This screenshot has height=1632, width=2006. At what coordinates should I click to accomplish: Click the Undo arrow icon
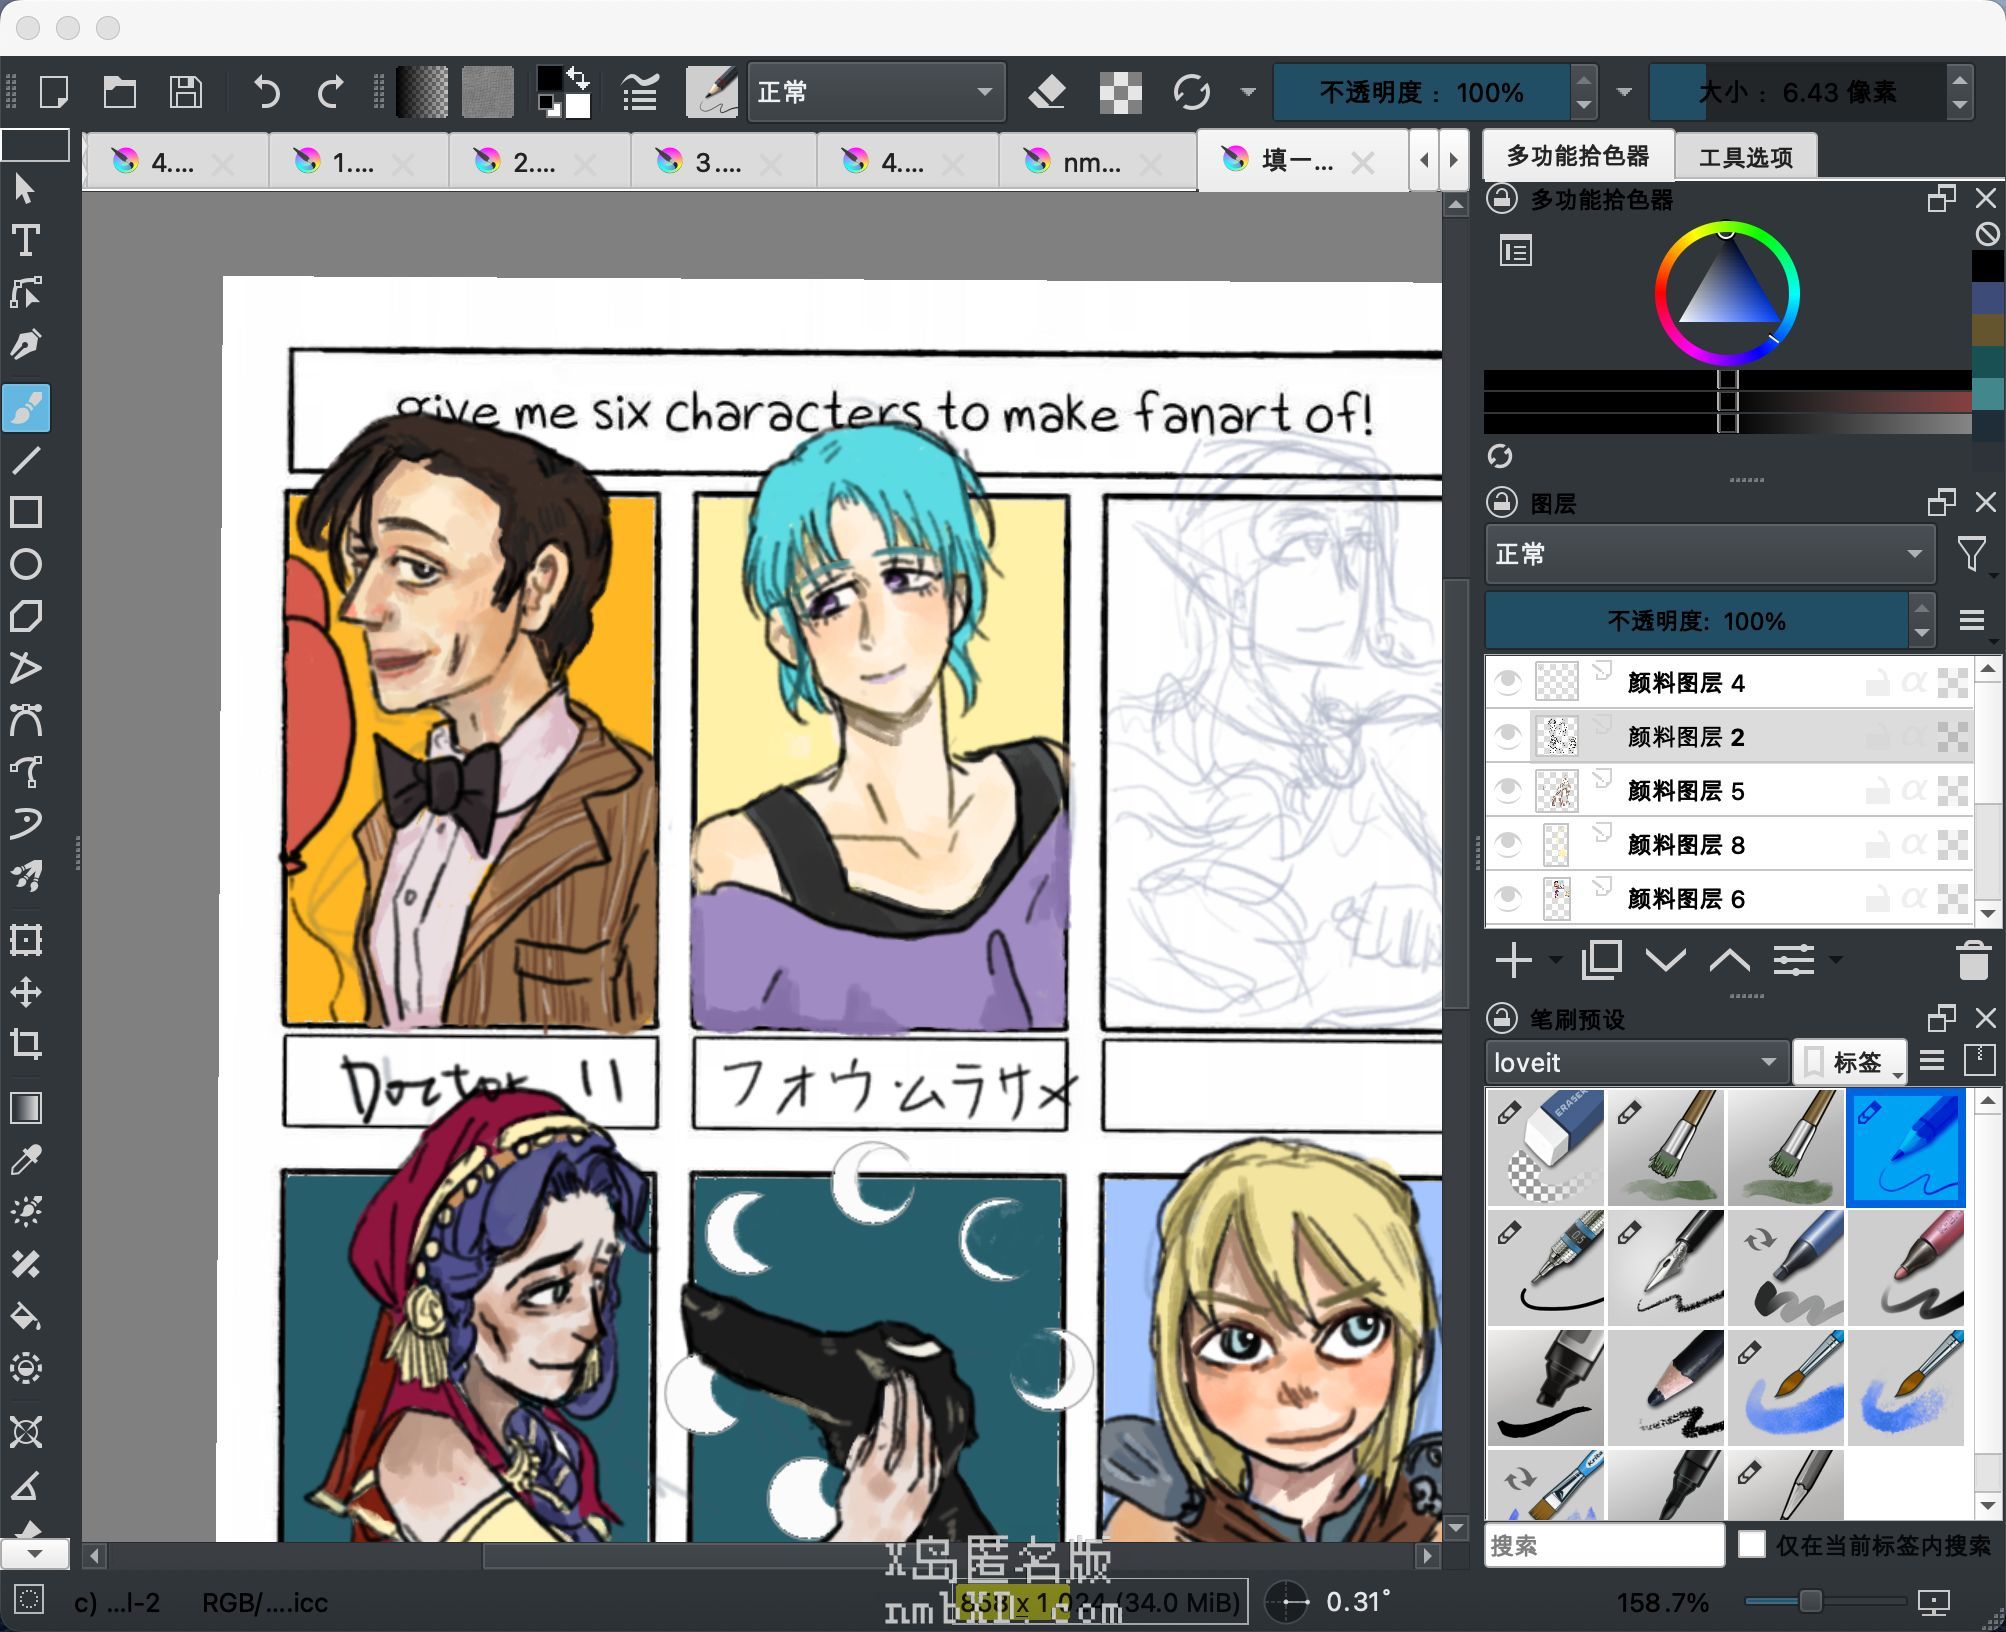tap(266, 92)
